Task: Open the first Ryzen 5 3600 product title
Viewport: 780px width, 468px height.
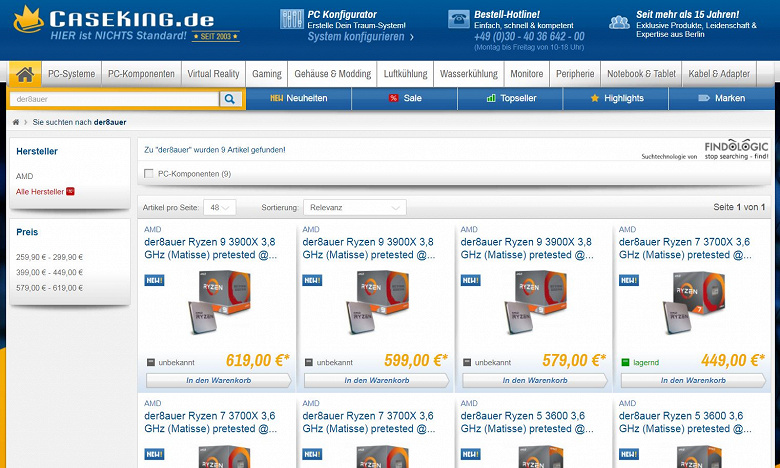Action: point(527,422)
